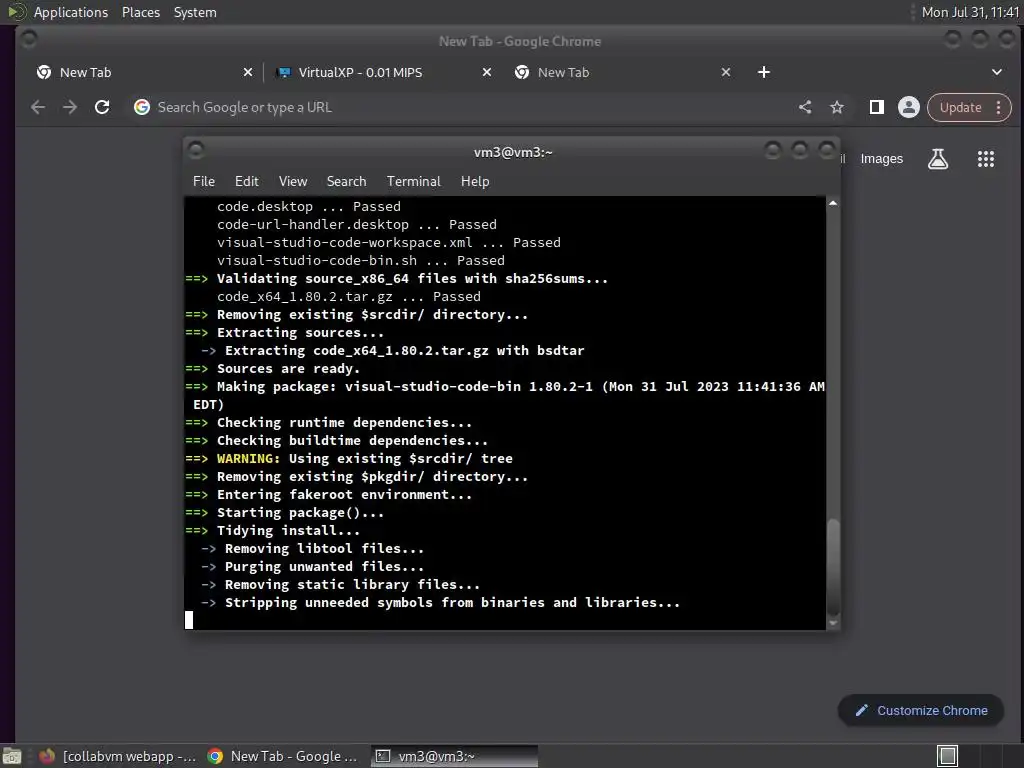Image resolution: width=1024 pixels, height=768 pixels.
Task: Click terminal scrollbar up arrow
Action: pyautogui.click(x=833, y=204)
